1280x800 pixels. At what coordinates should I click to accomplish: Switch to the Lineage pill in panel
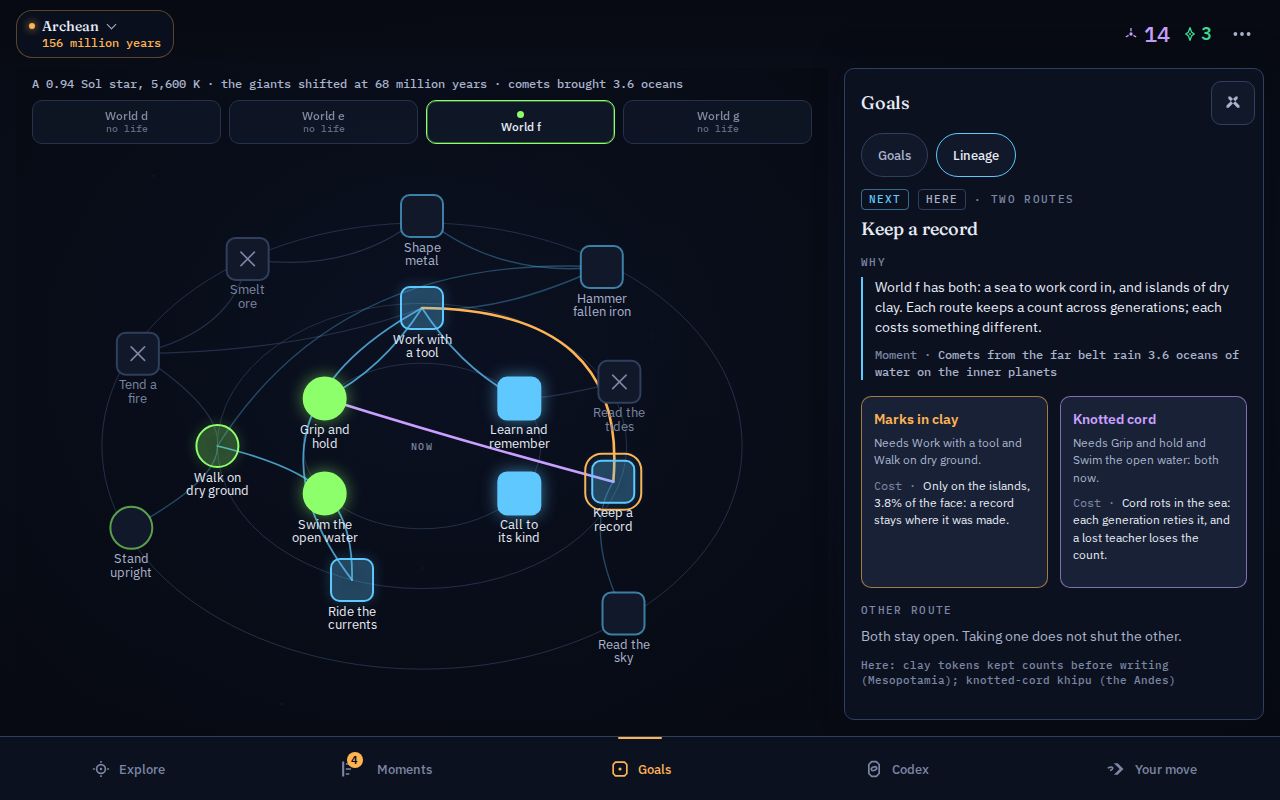pos(976,155)
